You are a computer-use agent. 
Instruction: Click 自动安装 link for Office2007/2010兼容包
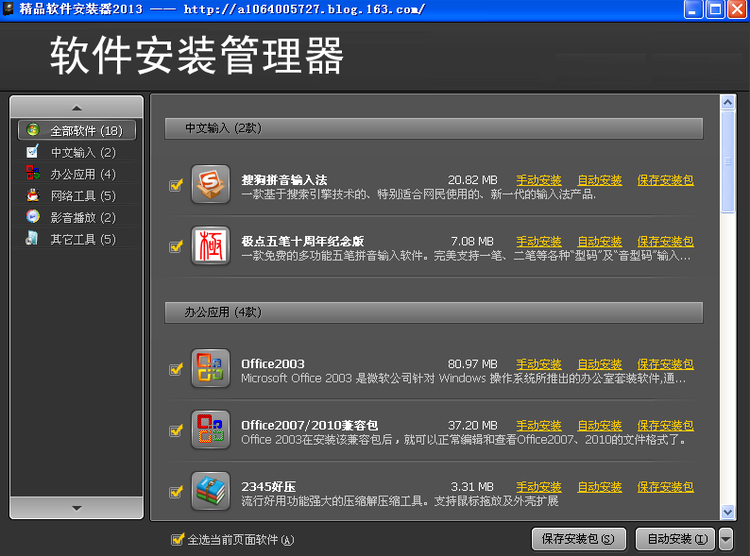point(600,425)
